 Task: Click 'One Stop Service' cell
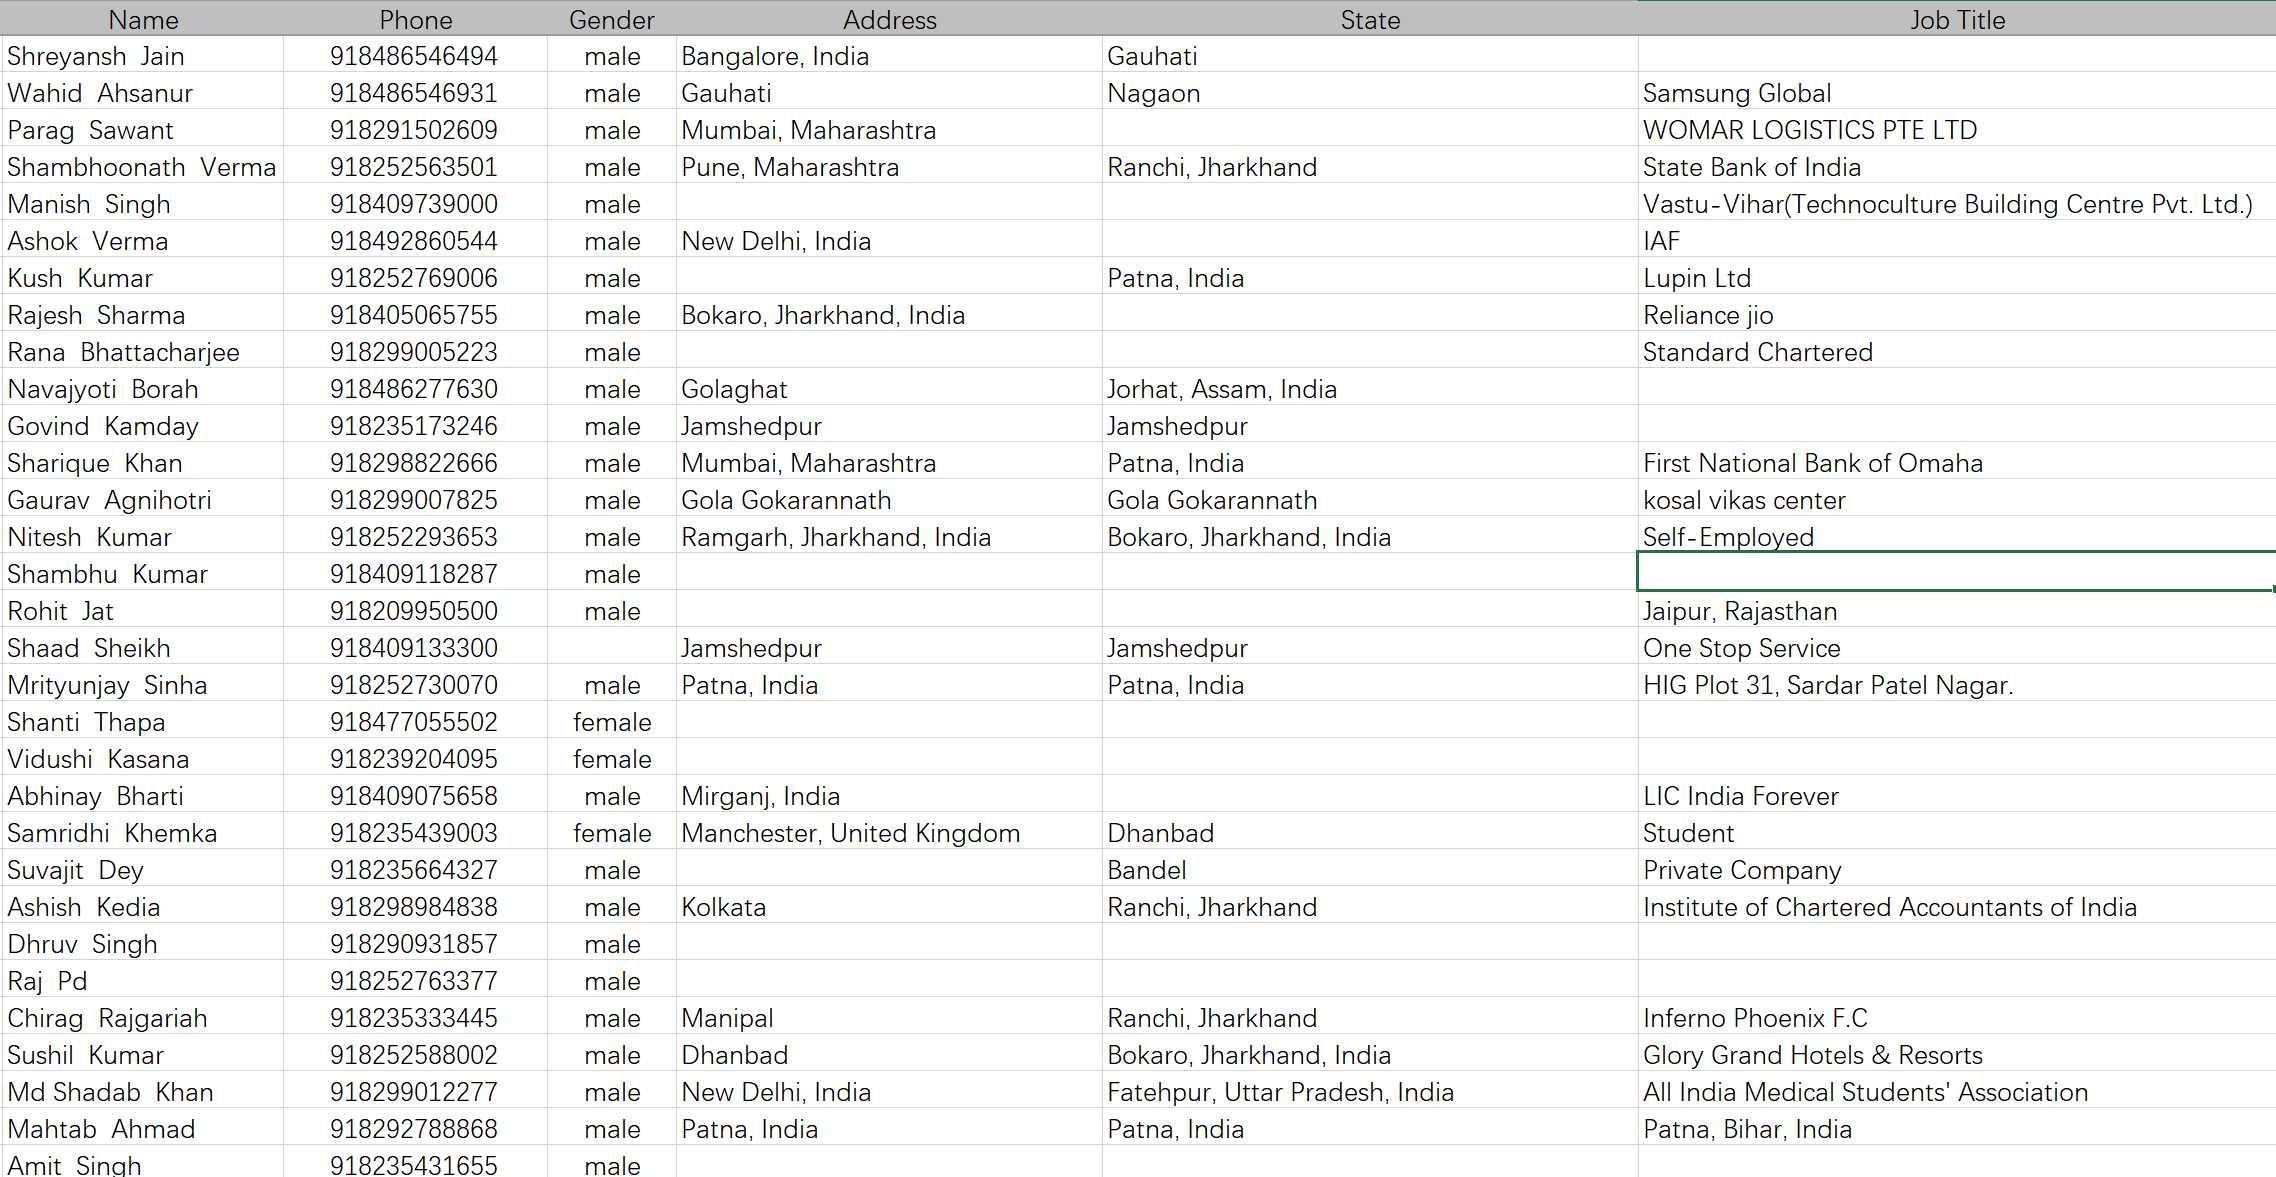[1957, 648]
